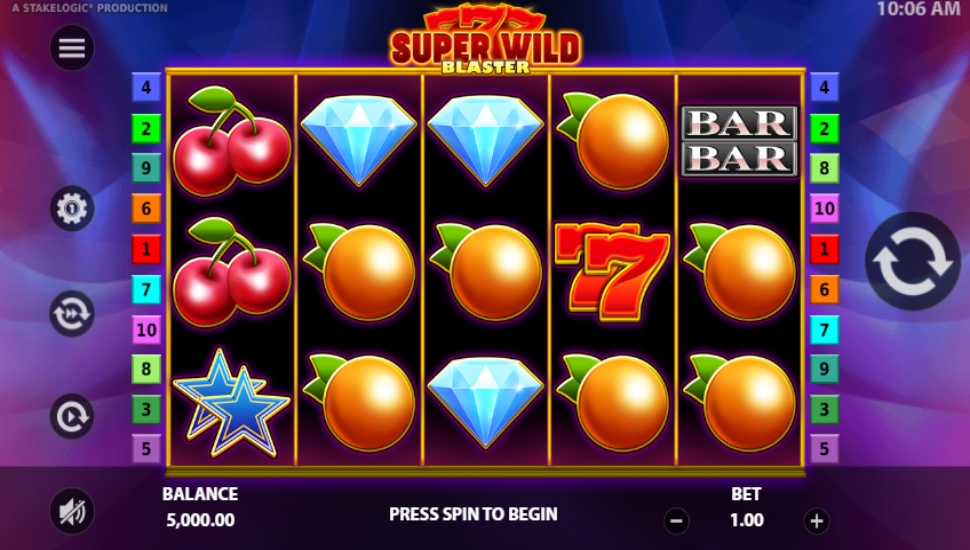
Task: Select left green payline 2 marker
Action: [x=146, y=128]
